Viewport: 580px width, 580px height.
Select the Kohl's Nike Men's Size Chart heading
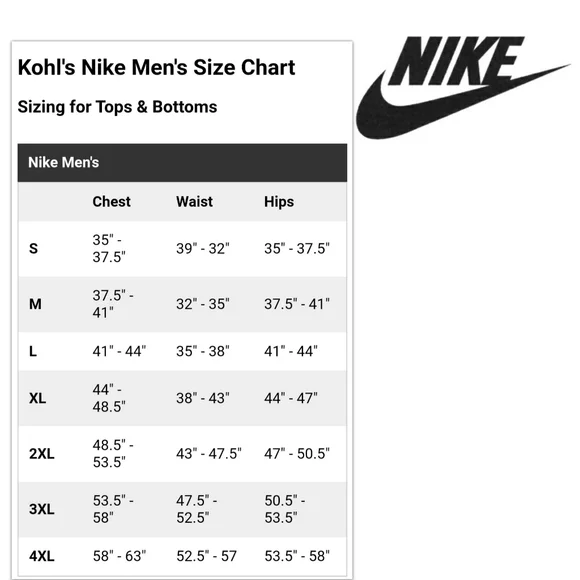tap(156, 67)
